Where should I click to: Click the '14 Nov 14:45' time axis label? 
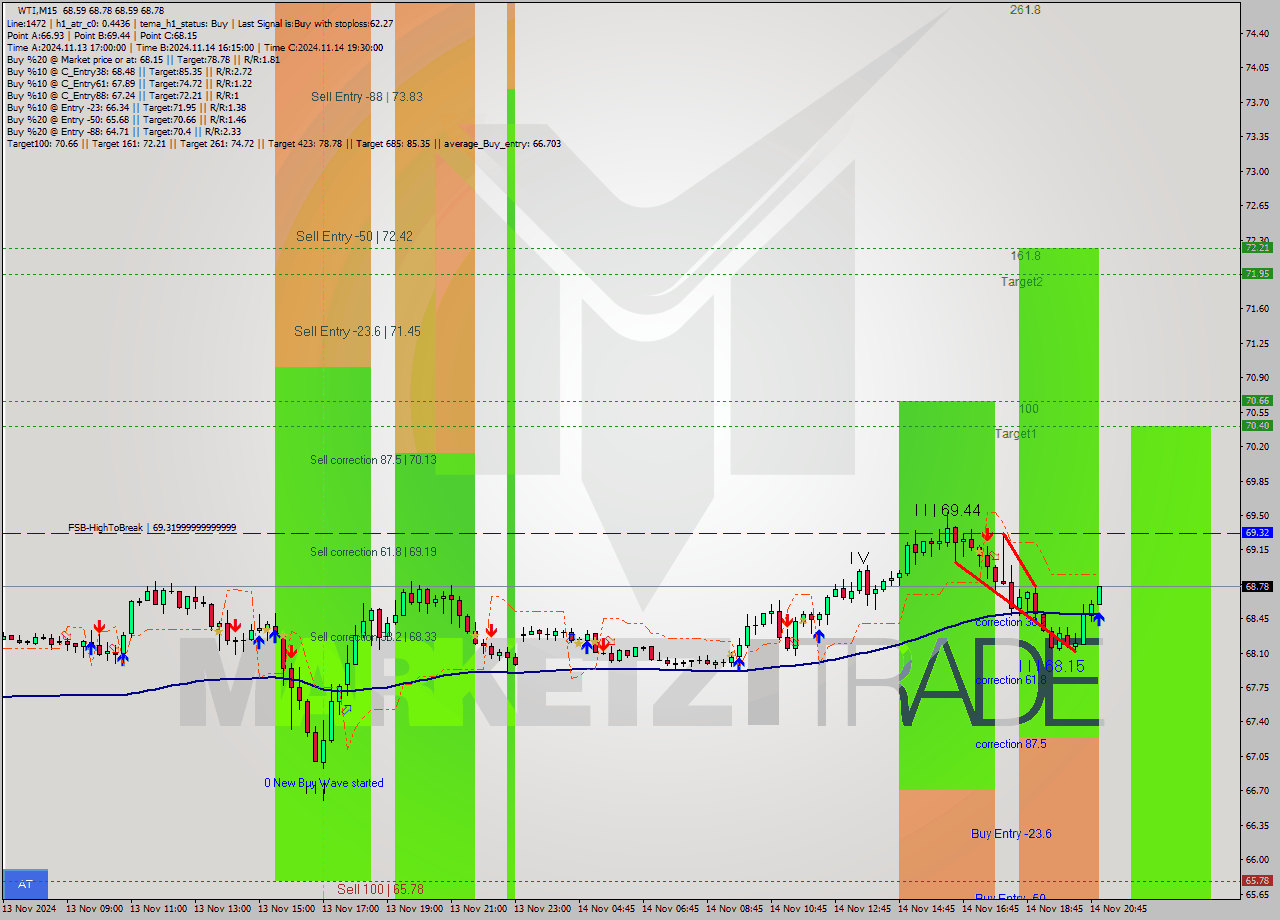click(x=926, y=909)
